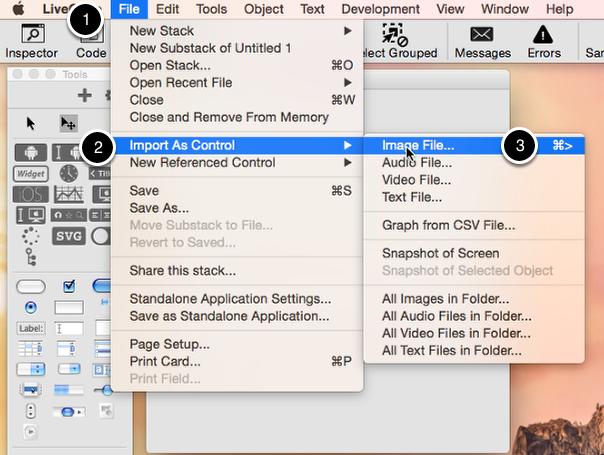Choose Share this stack...
This screenshot has width=604, height=455.
coord(237,270)
